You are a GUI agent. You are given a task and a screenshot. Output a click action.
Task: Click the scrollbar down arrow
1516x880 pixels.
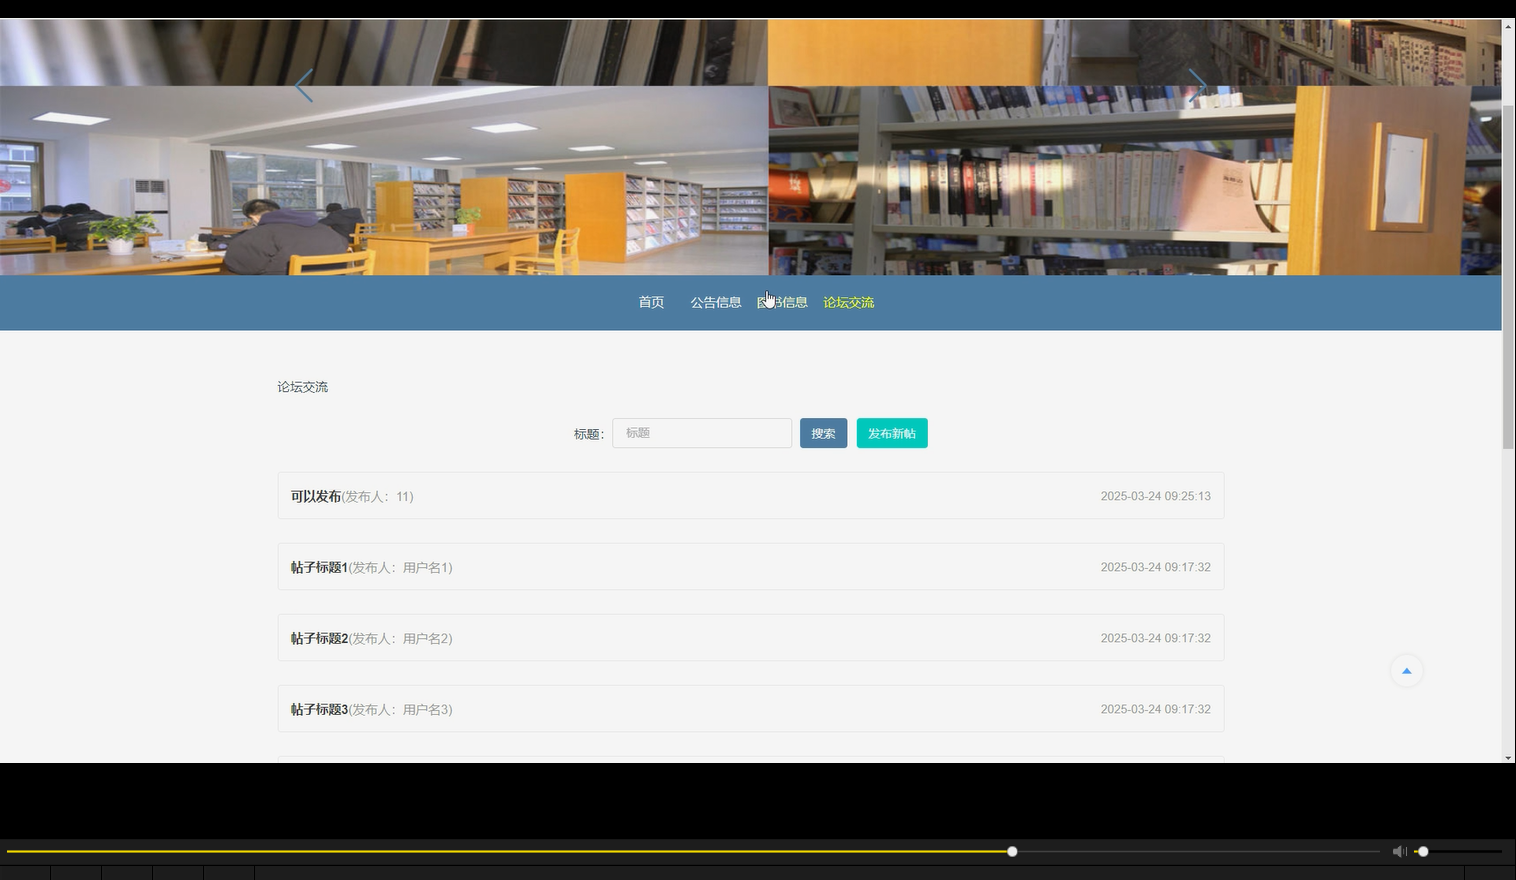pos(1508,758)
